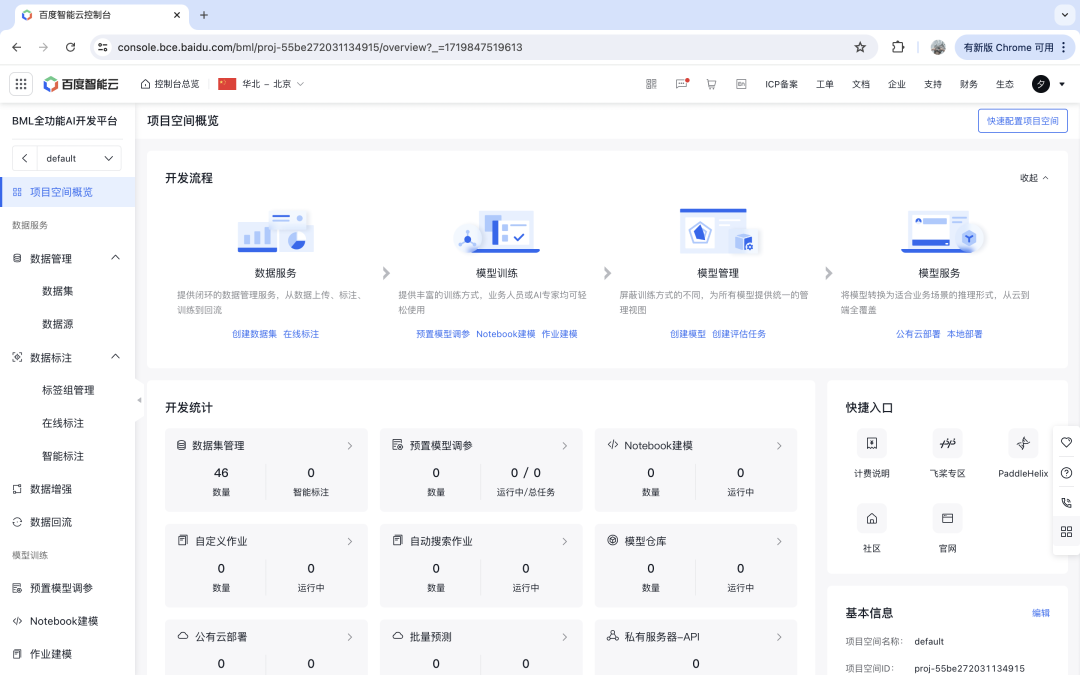Click the 编辑 link in 基本信息 panel

point(1041,612)
